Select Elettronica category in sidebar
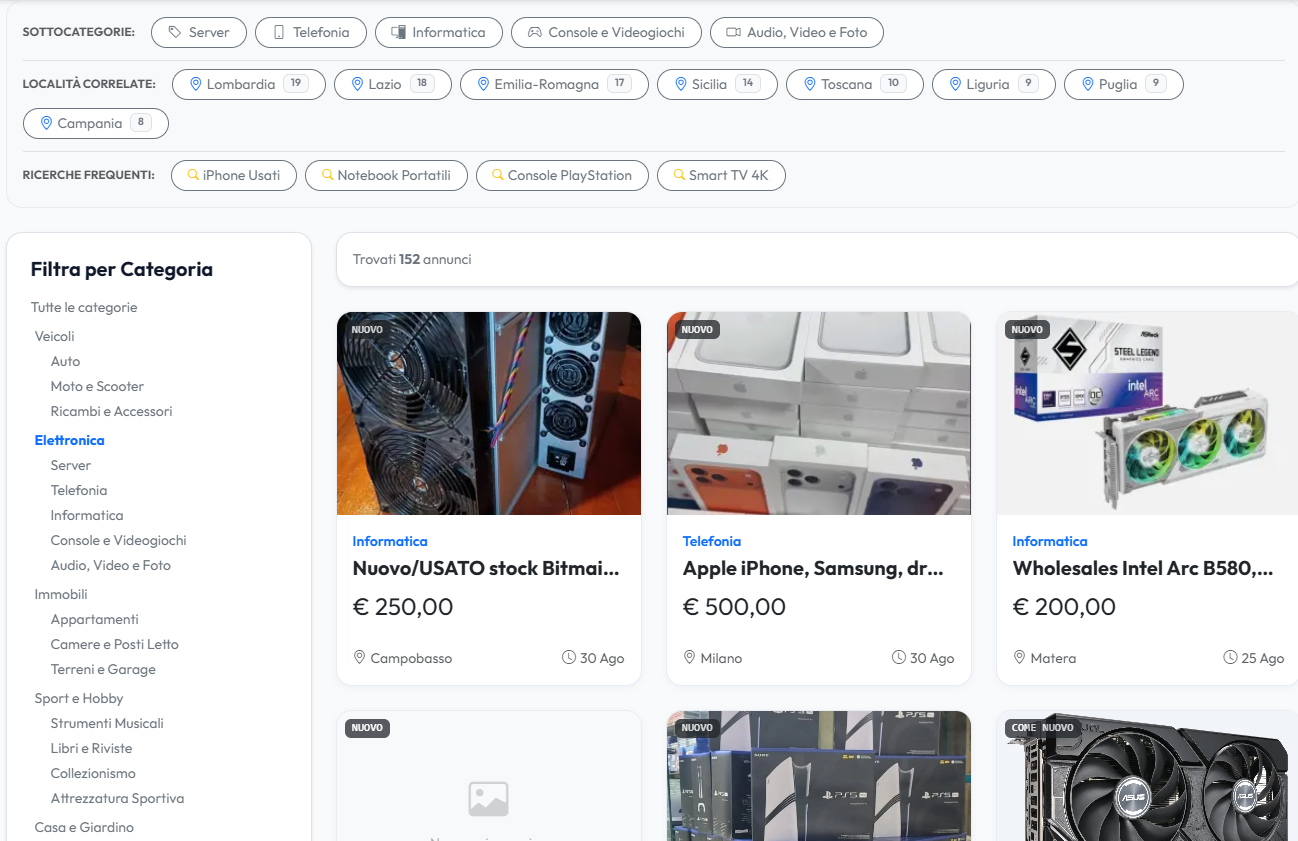Image resolution: width=1298 pixels, height=841 pixels. (x=70, y=440)
